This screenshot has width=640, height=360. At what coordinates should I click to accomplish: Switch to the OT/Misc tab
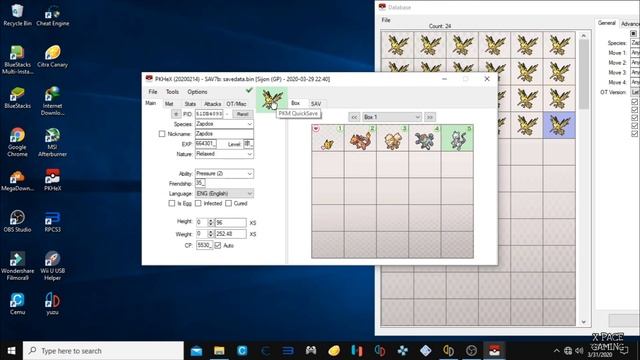[236, 104]
